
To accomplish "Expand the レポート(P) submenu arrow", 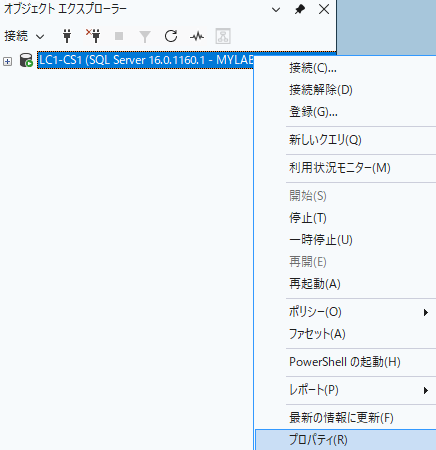I will point(426,390).
